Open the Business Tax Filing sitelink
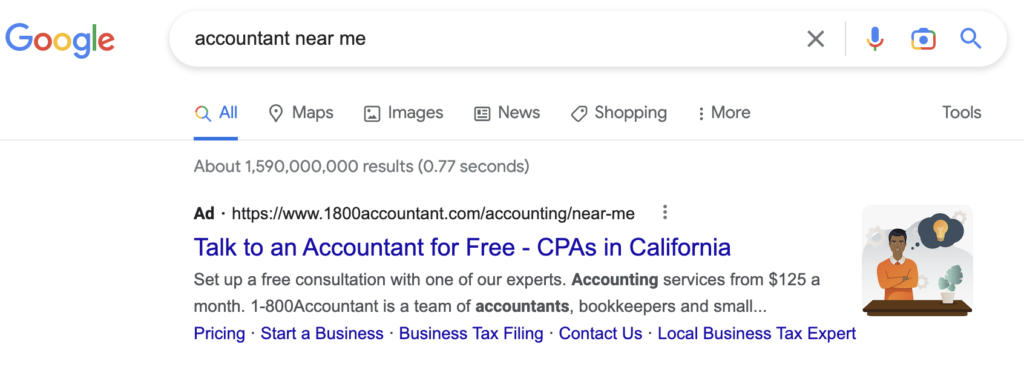Image resolution: width=1024 pixels, height=367 pixels. [471, 334]
